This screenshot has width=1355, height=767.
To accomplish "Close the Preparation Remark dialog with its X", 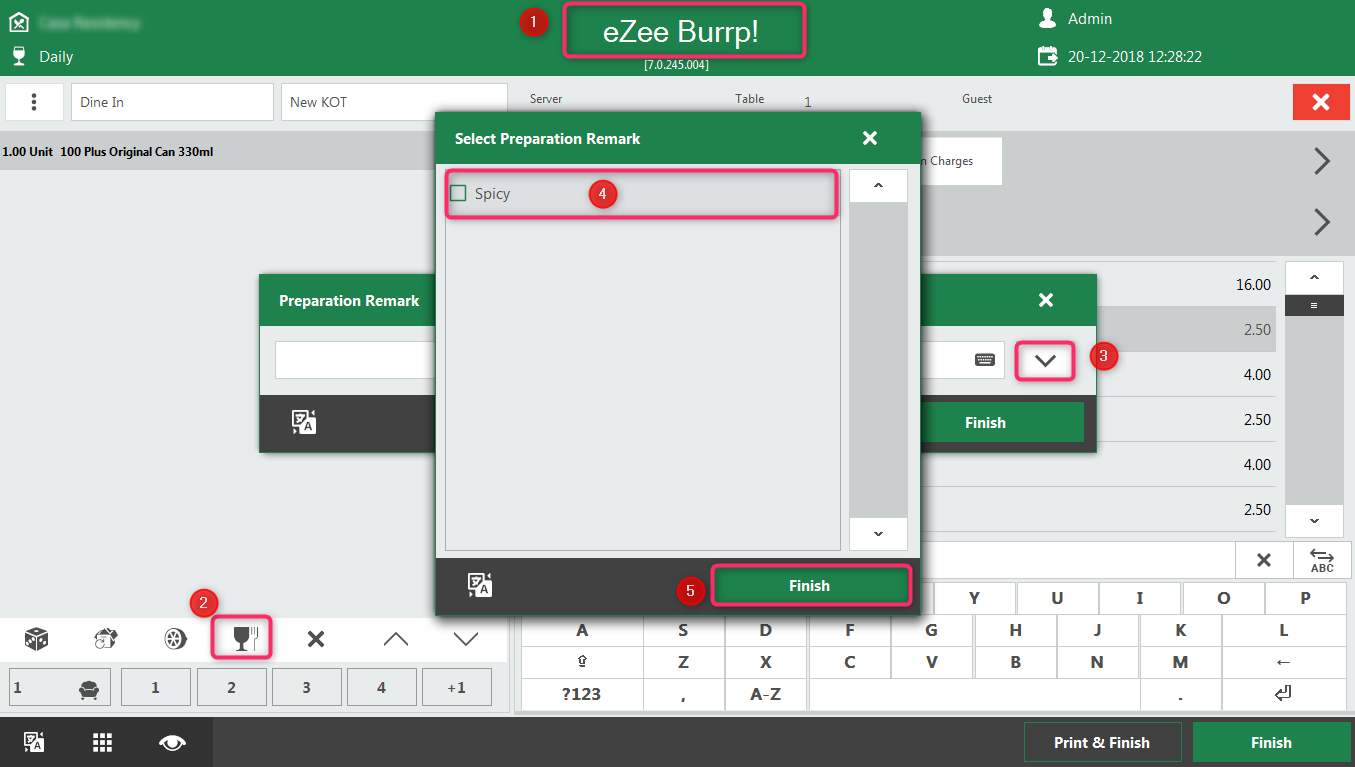I will tap(1046, 300).
